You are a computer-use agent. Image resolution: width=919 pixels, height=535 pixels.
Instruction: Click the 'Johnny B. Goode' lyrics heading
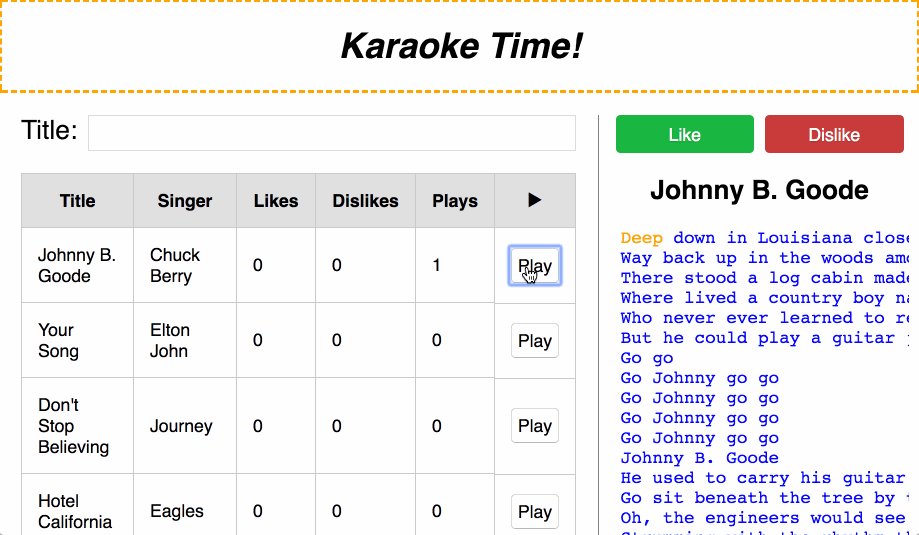click(x=759, y=190)
